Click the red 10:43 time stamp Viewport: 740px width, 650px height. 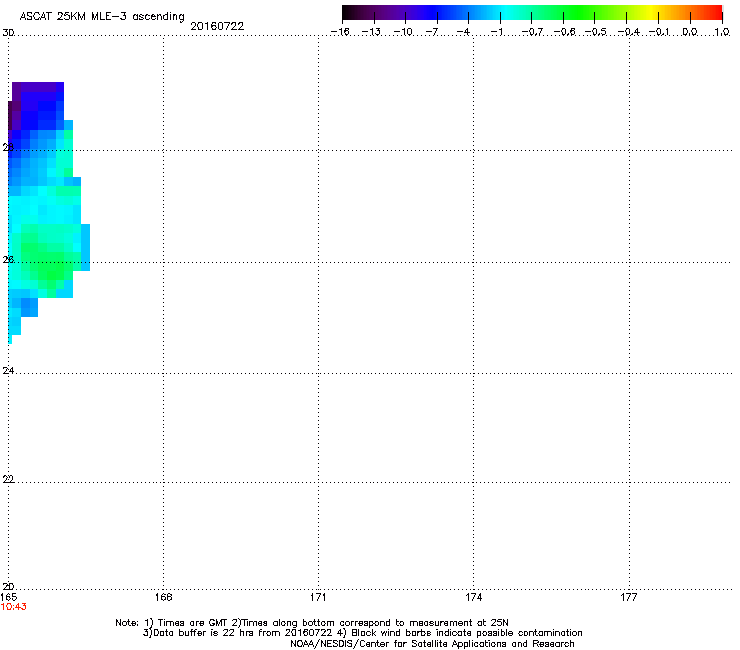pos(14,607)
